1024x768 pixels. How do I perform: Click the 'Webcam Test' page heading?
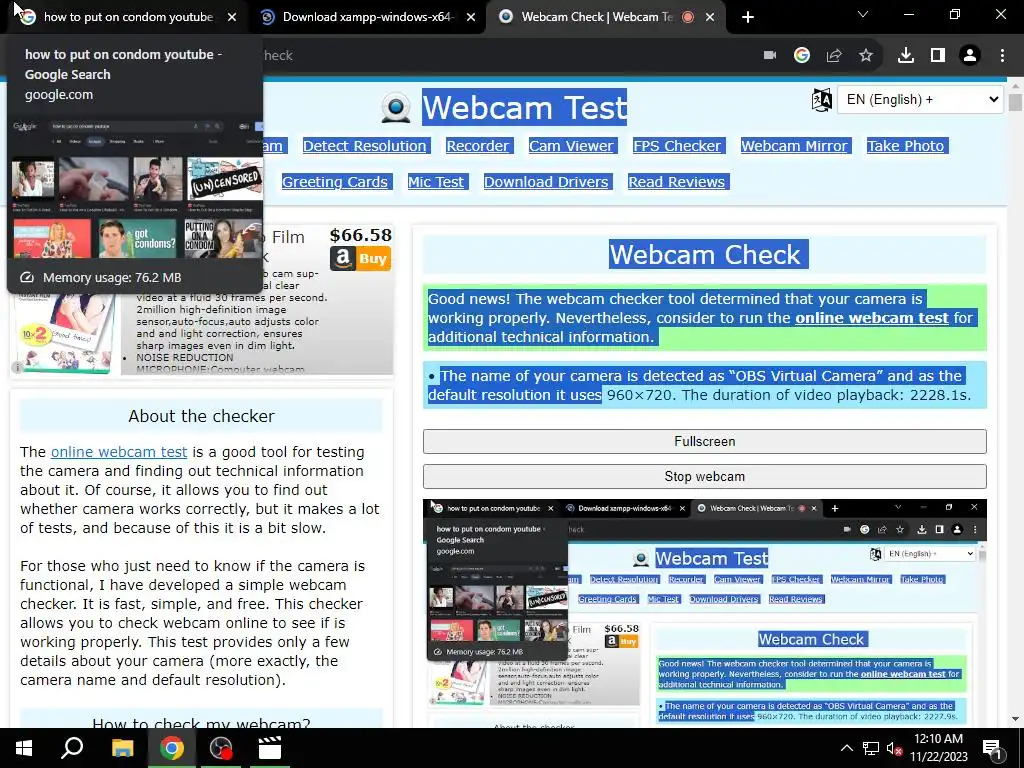(x=524, y=107)
